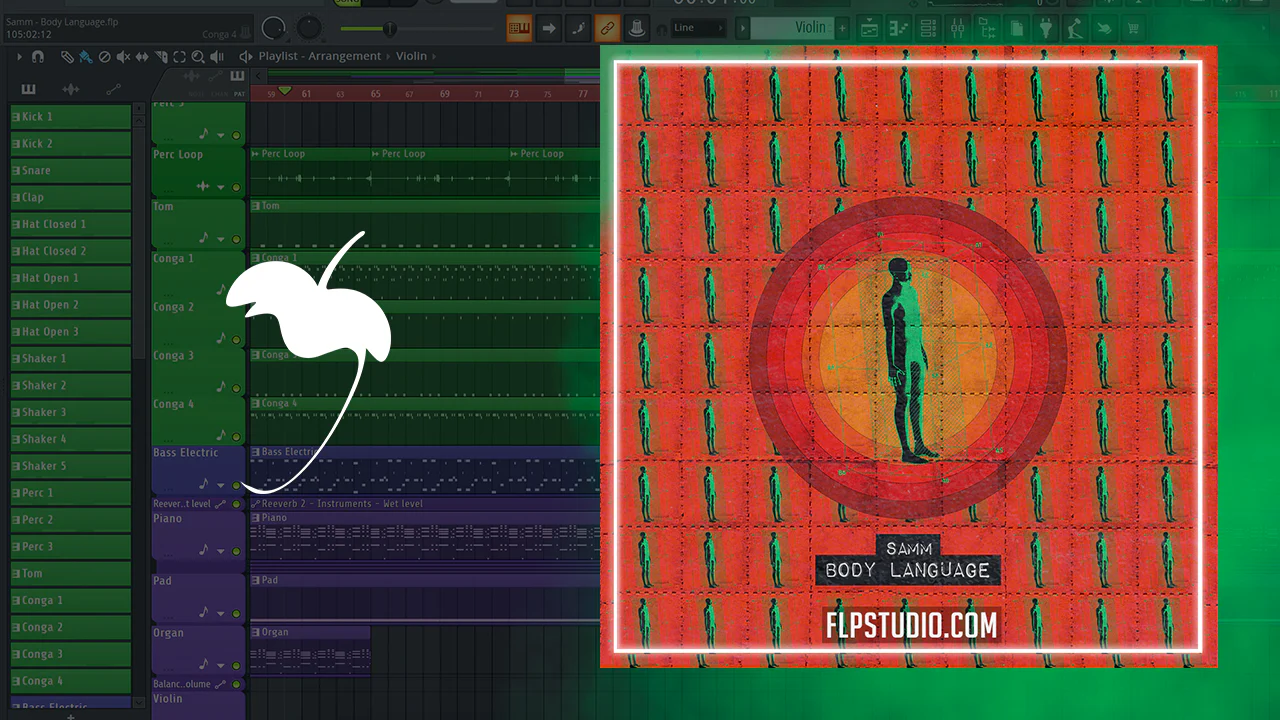
Task: Open the Playlist view icon
Action: pos(869,28)
